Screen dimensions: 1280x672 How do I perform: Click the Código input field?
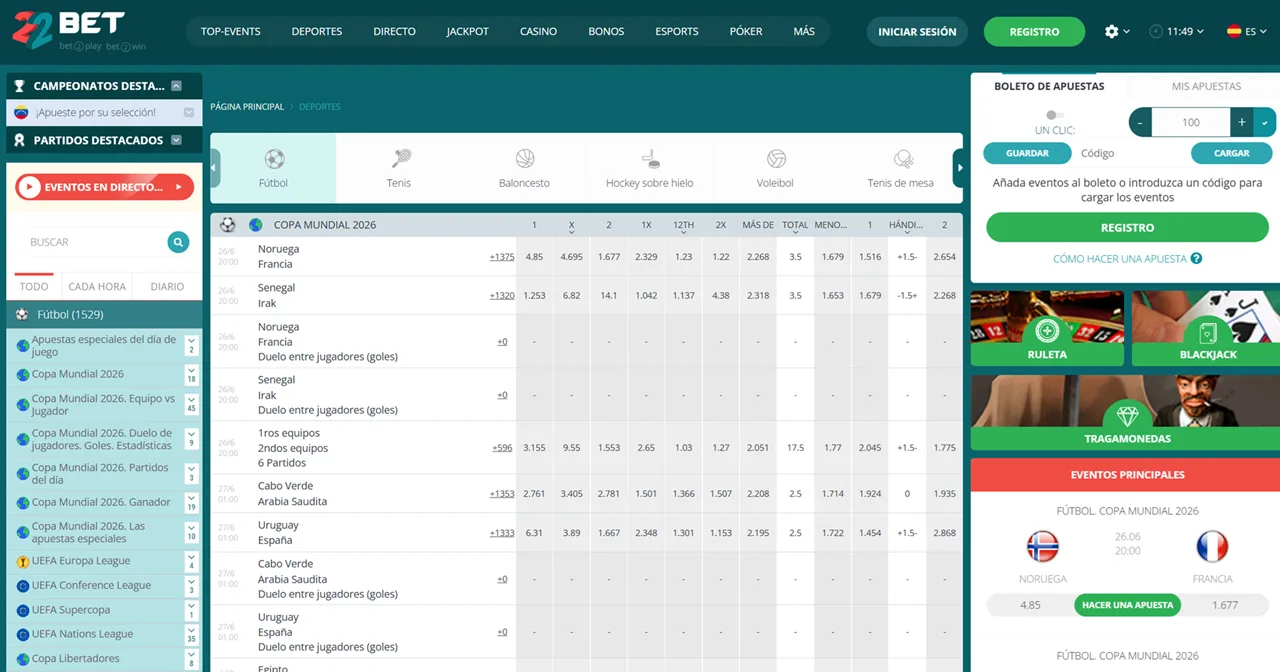(1130, 153)
